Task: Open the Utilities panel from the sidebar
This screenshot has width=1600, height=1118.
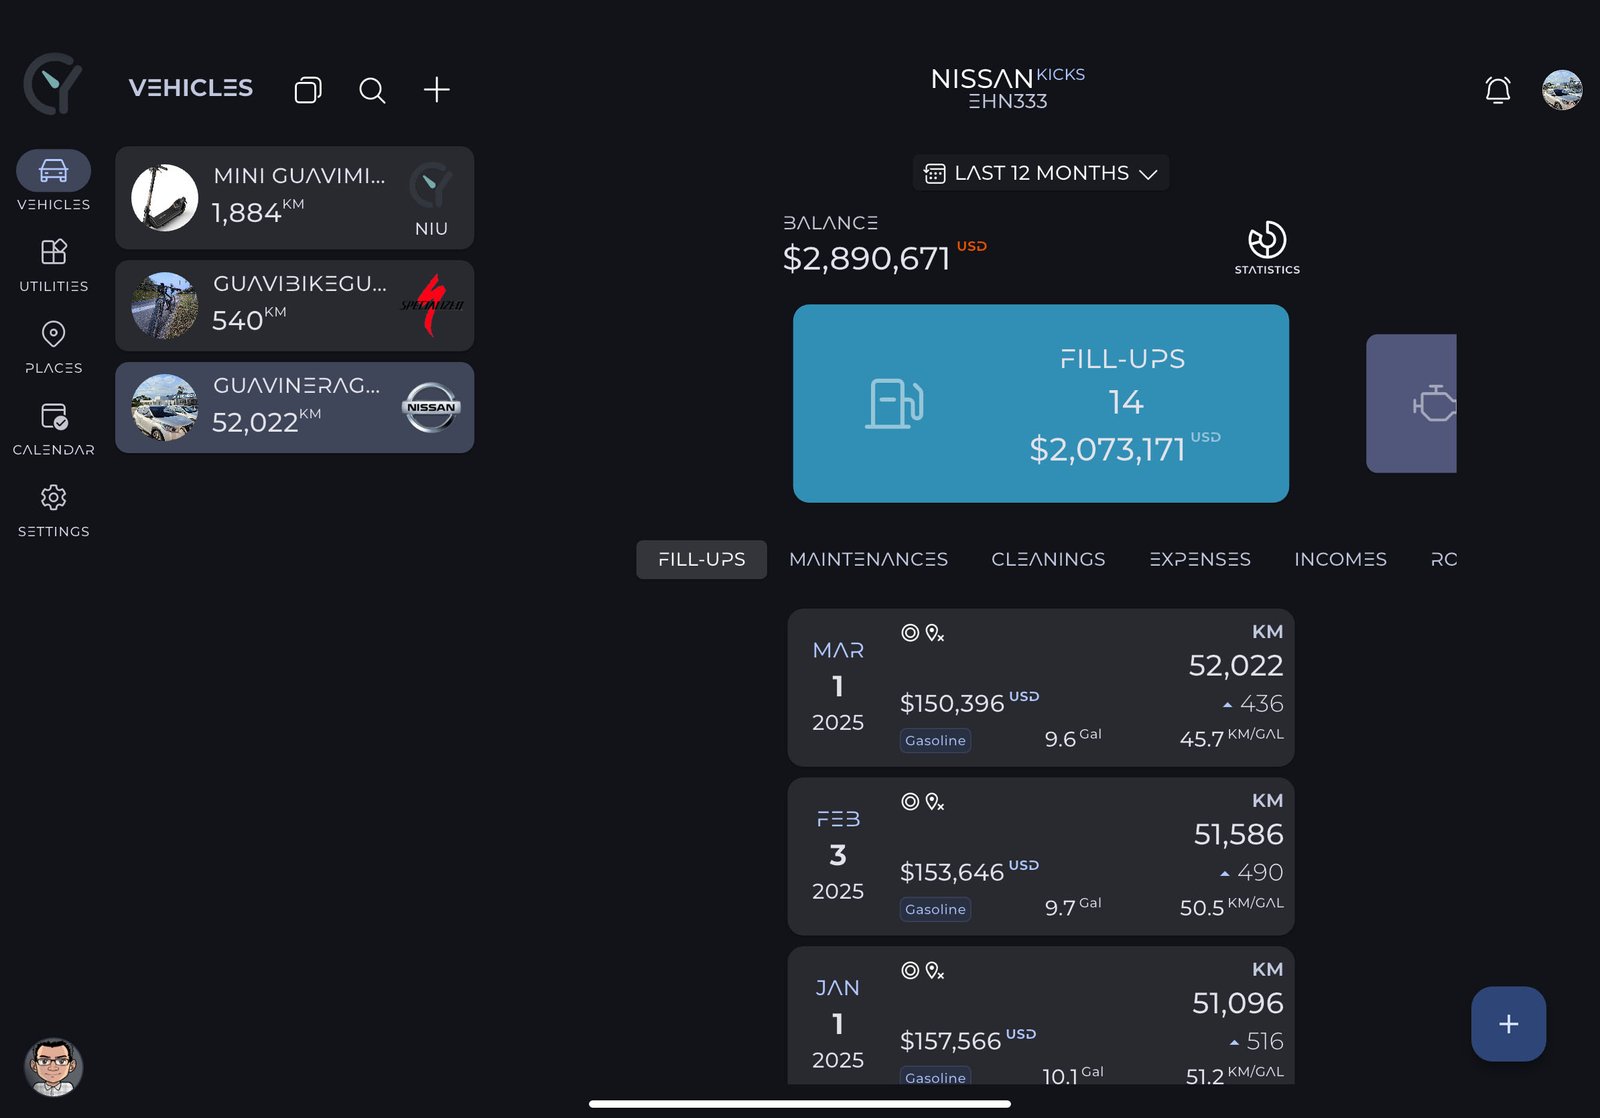Action: (53, 252)
